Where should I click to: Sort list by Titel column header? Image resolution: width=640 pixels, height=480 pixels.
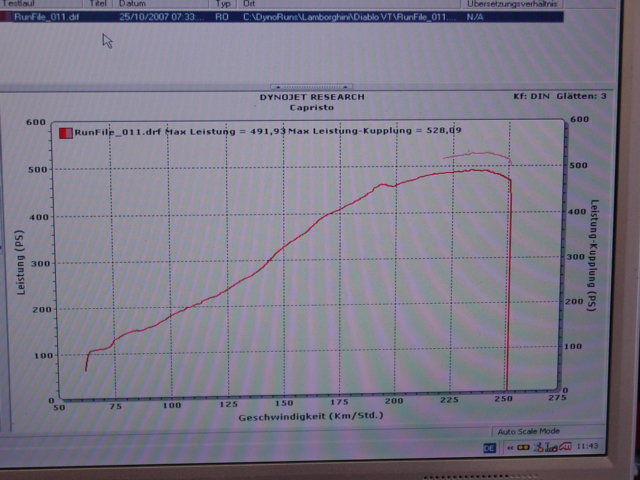[x=98, y=5]
